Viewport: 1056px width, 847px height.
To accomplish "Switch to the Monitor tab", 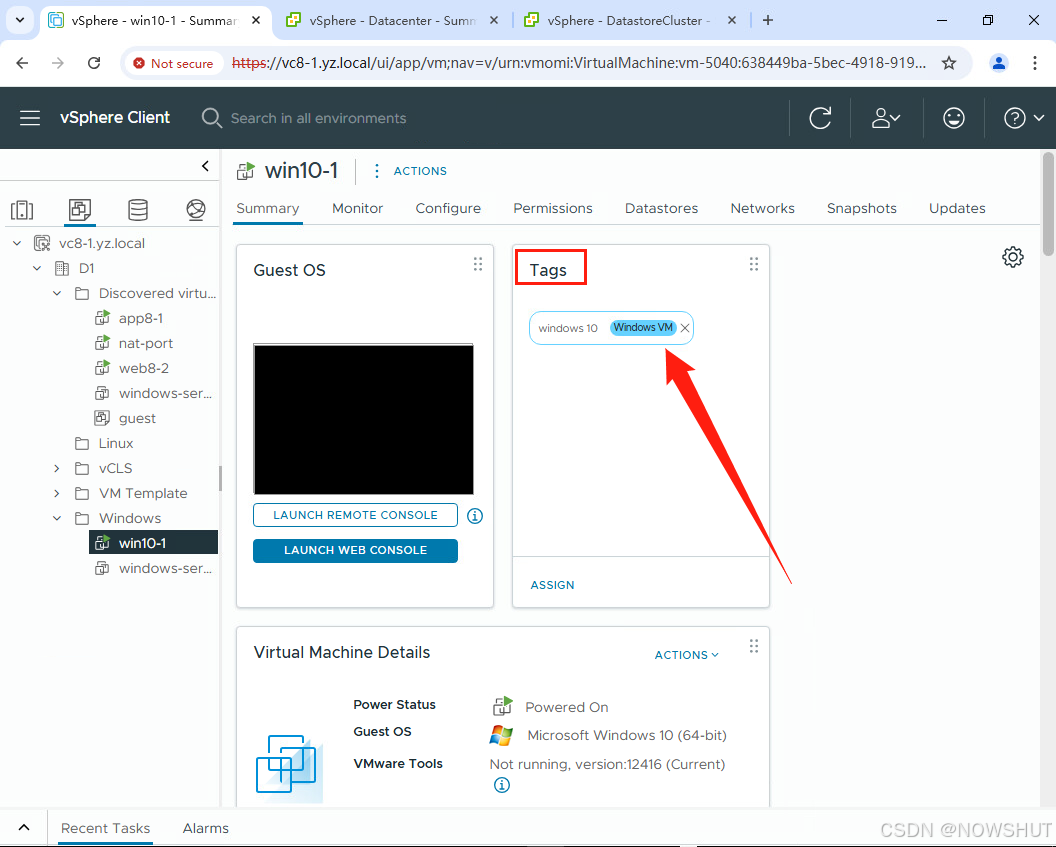I will pyautogui.click(x=358, y=209).
